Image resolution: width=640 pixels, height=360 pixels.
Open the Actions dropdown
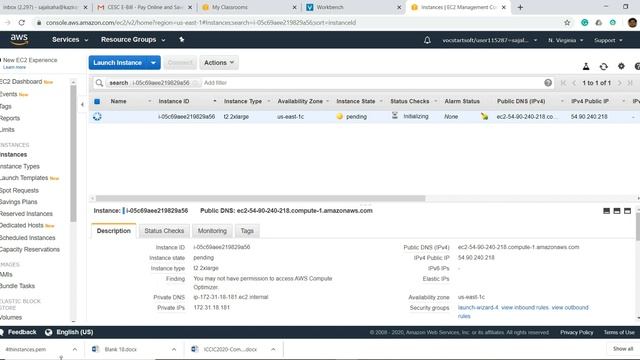pyautogui.click(x=219, y=63)
